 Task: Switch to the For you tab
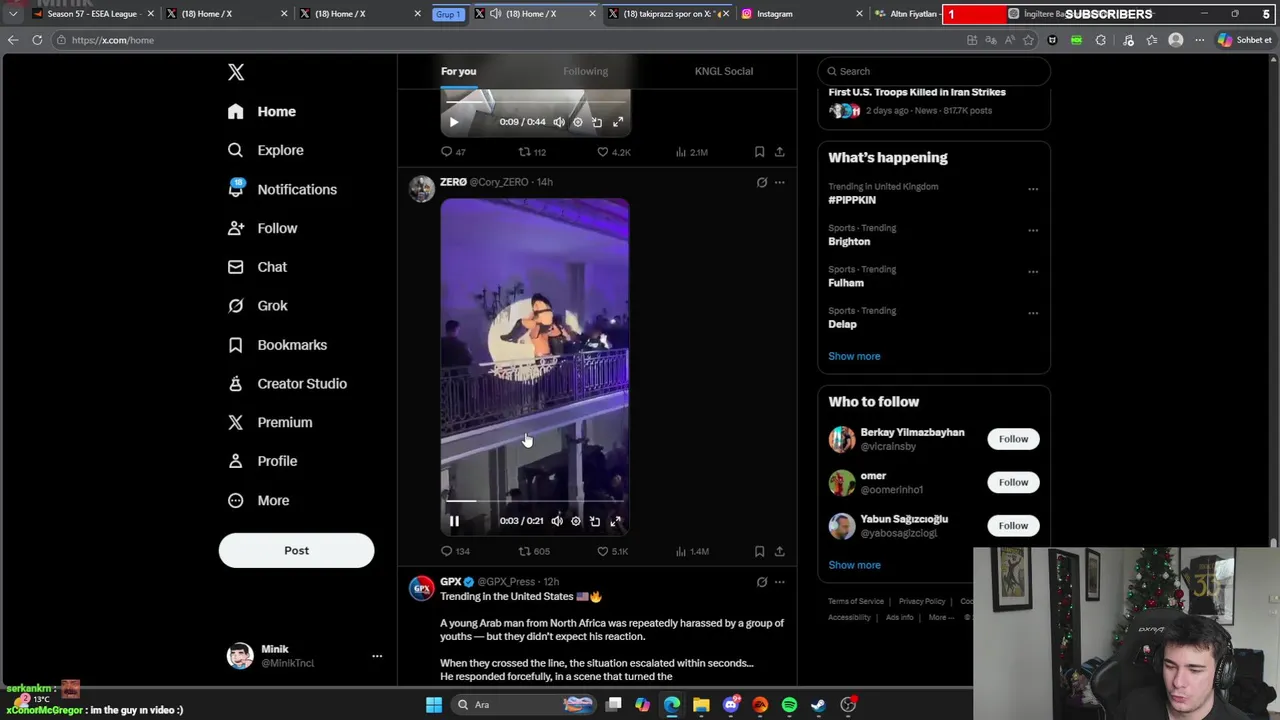click(x=458, y=71)
